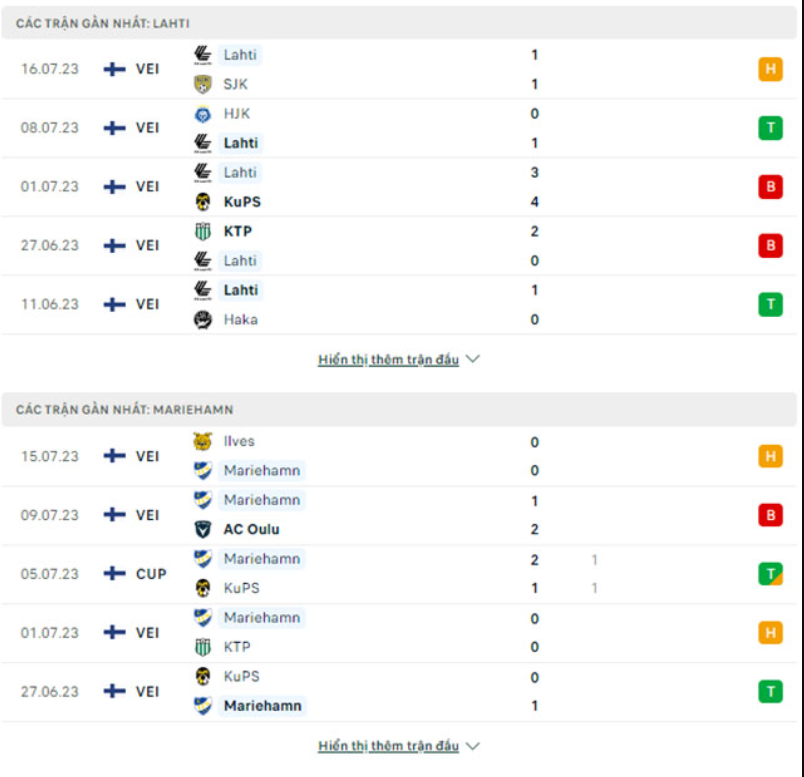This screenshot has height=777, width=804.
Task: Expand more Lahti matches chevron
Action: point(473,359)
